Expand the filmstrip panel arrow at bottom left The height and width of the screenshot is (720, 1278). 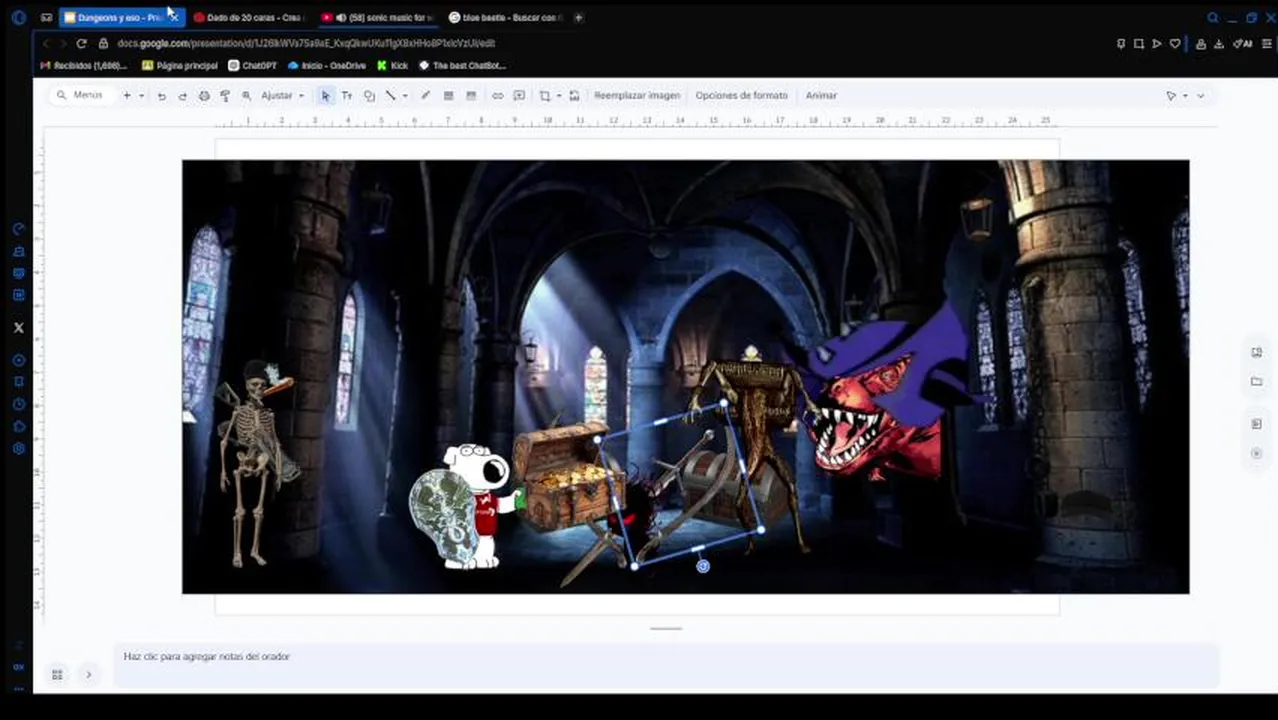point(88,675)
